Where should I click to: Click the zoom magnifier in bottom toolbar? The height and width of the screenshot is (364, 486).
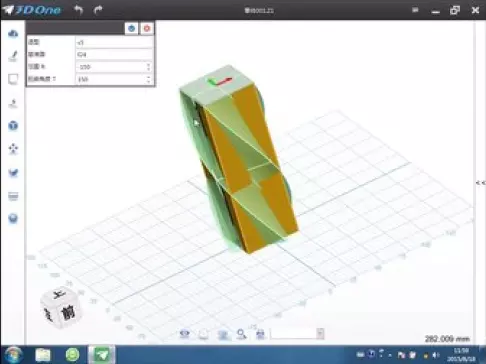tap(241, 334)
